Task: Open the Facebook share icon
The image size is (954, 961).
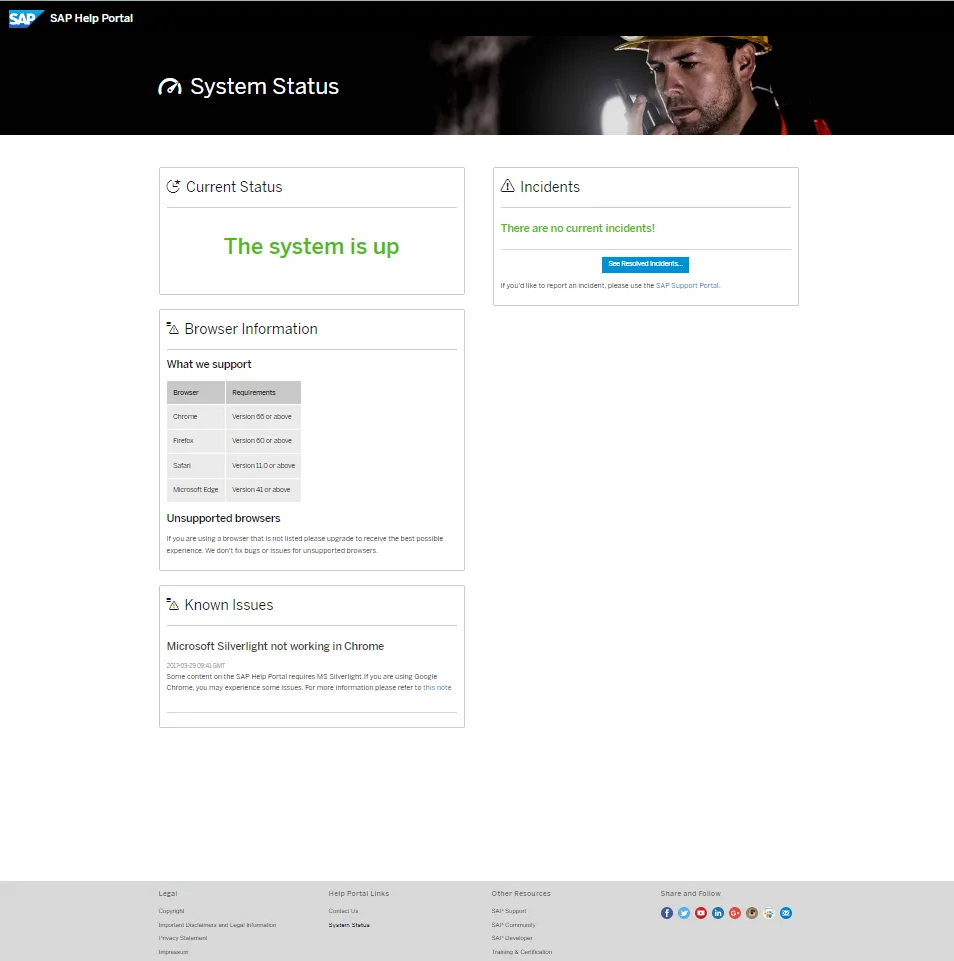Action: tap(667, 913)
